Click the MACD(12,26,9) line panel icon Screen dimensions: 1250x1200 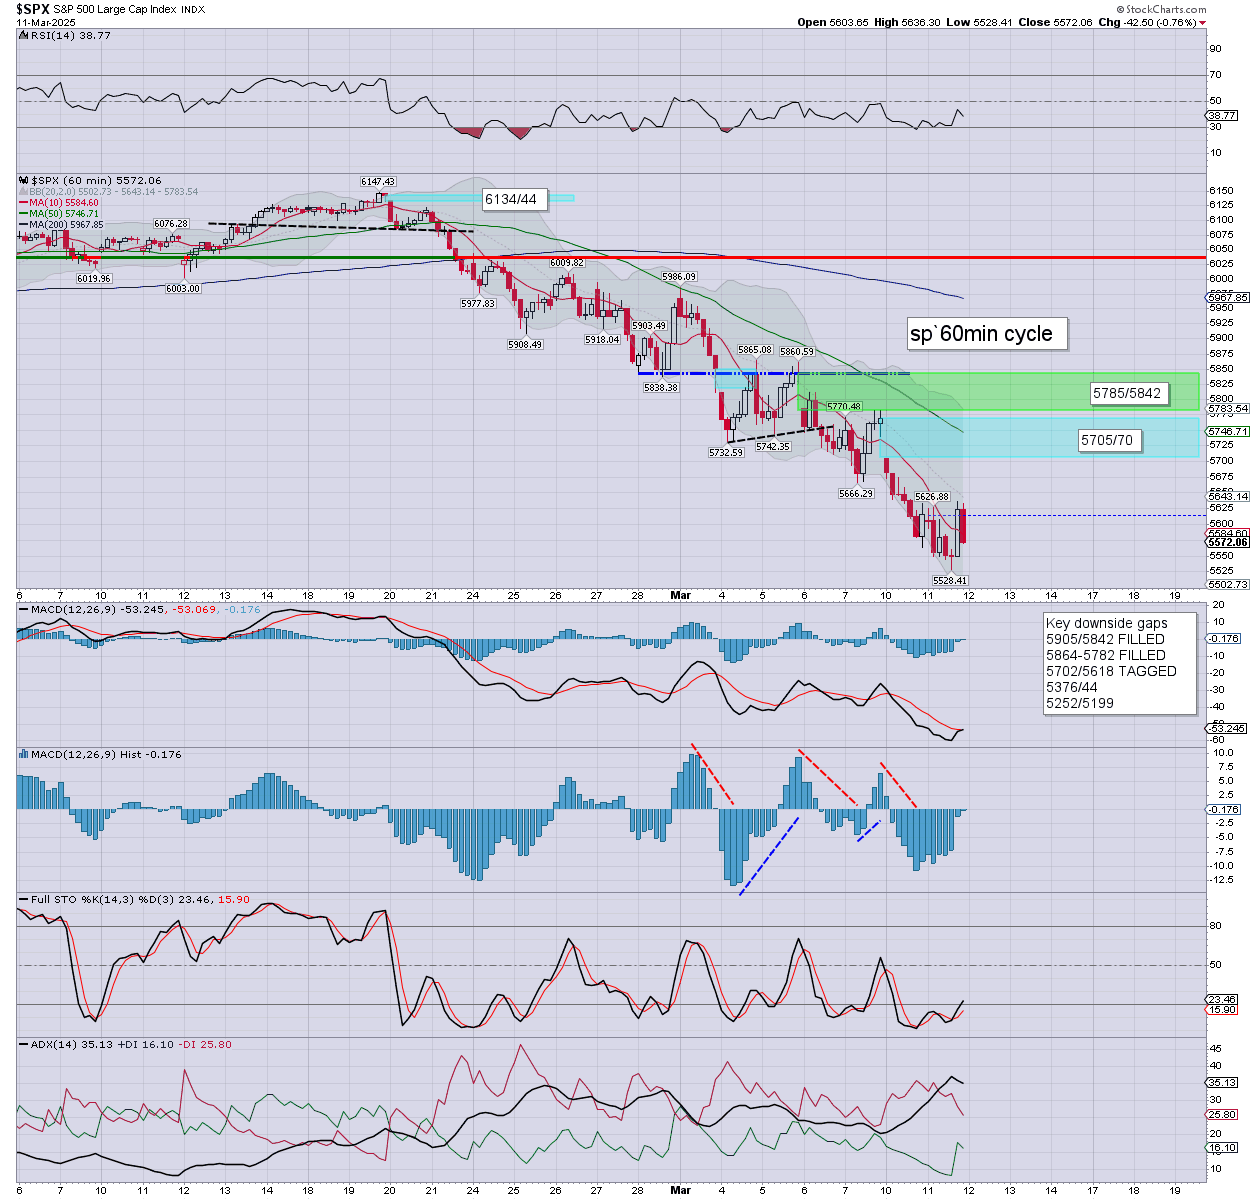[23, 609]
